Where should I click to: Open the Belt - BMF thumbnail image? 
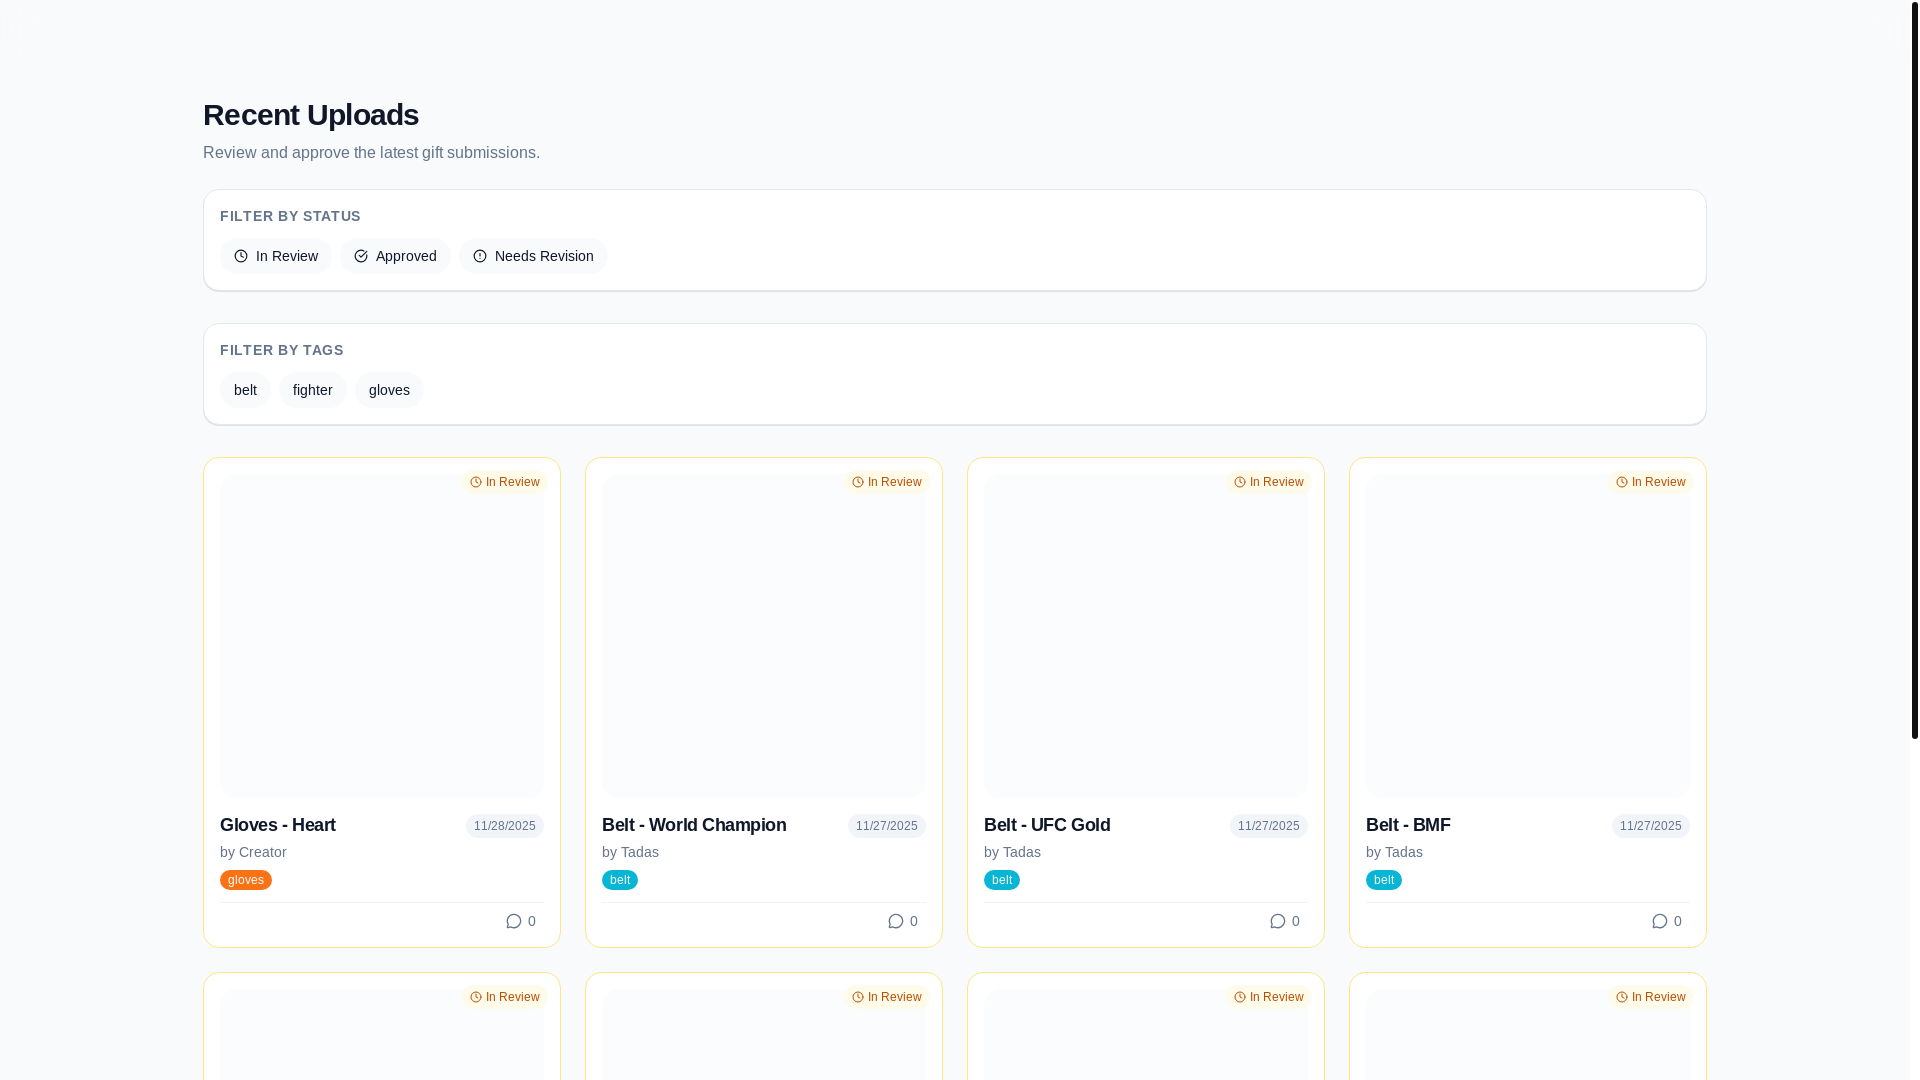point(1528,636)
